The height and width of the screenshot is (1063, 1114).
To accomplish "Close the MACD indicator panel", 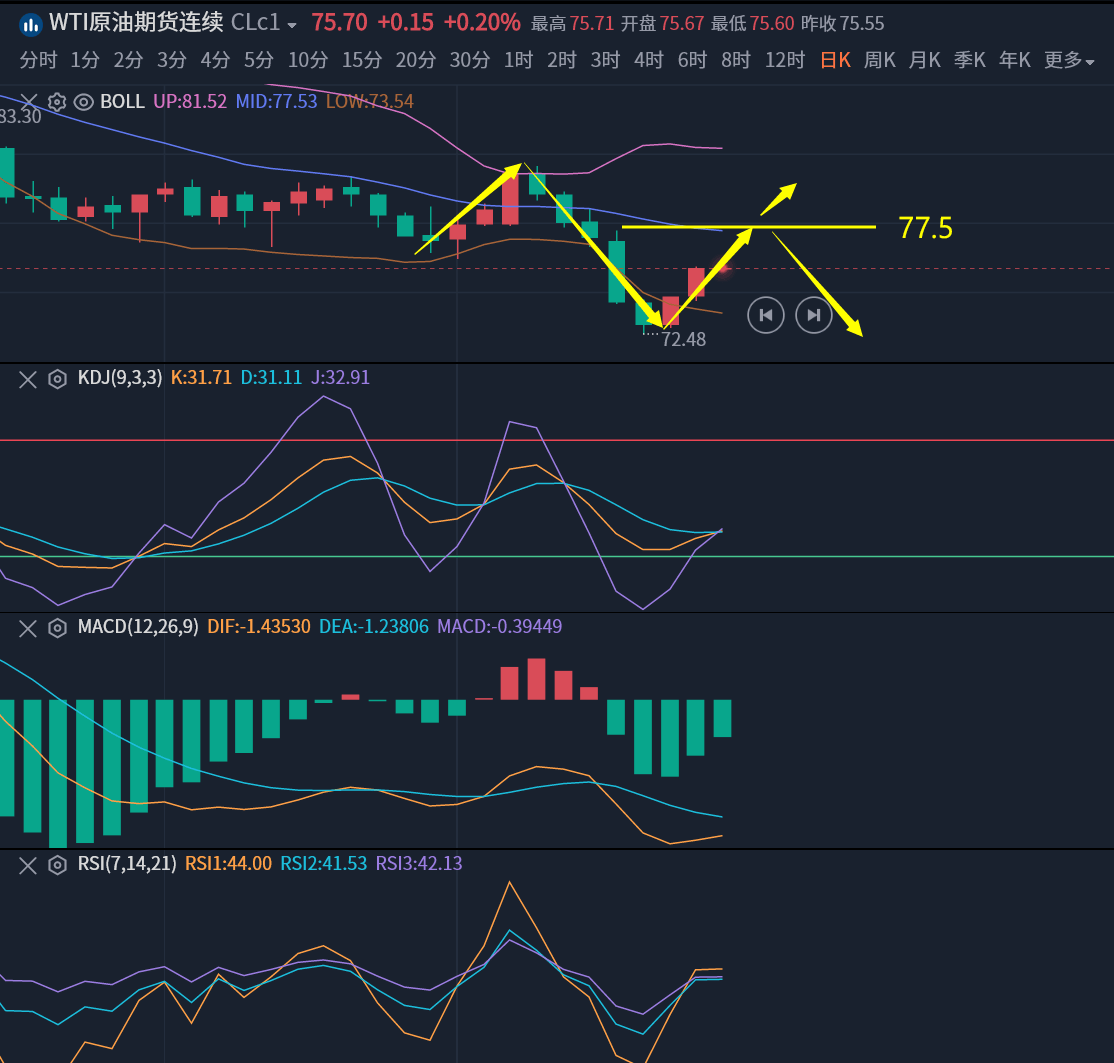I will click(x=28, y=628).
